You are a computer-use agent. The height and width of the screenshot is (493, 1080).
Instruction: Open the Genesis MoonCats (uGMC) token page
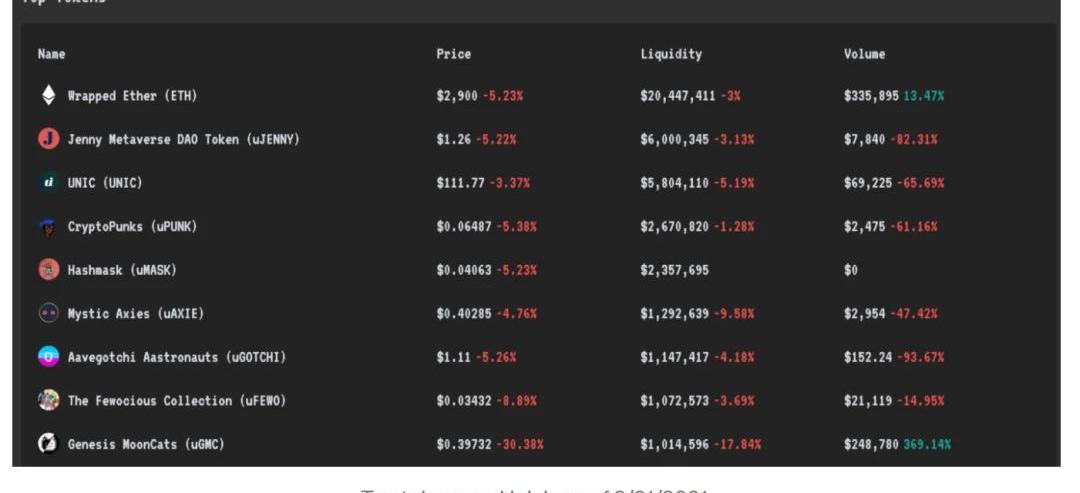pos(146,444)
